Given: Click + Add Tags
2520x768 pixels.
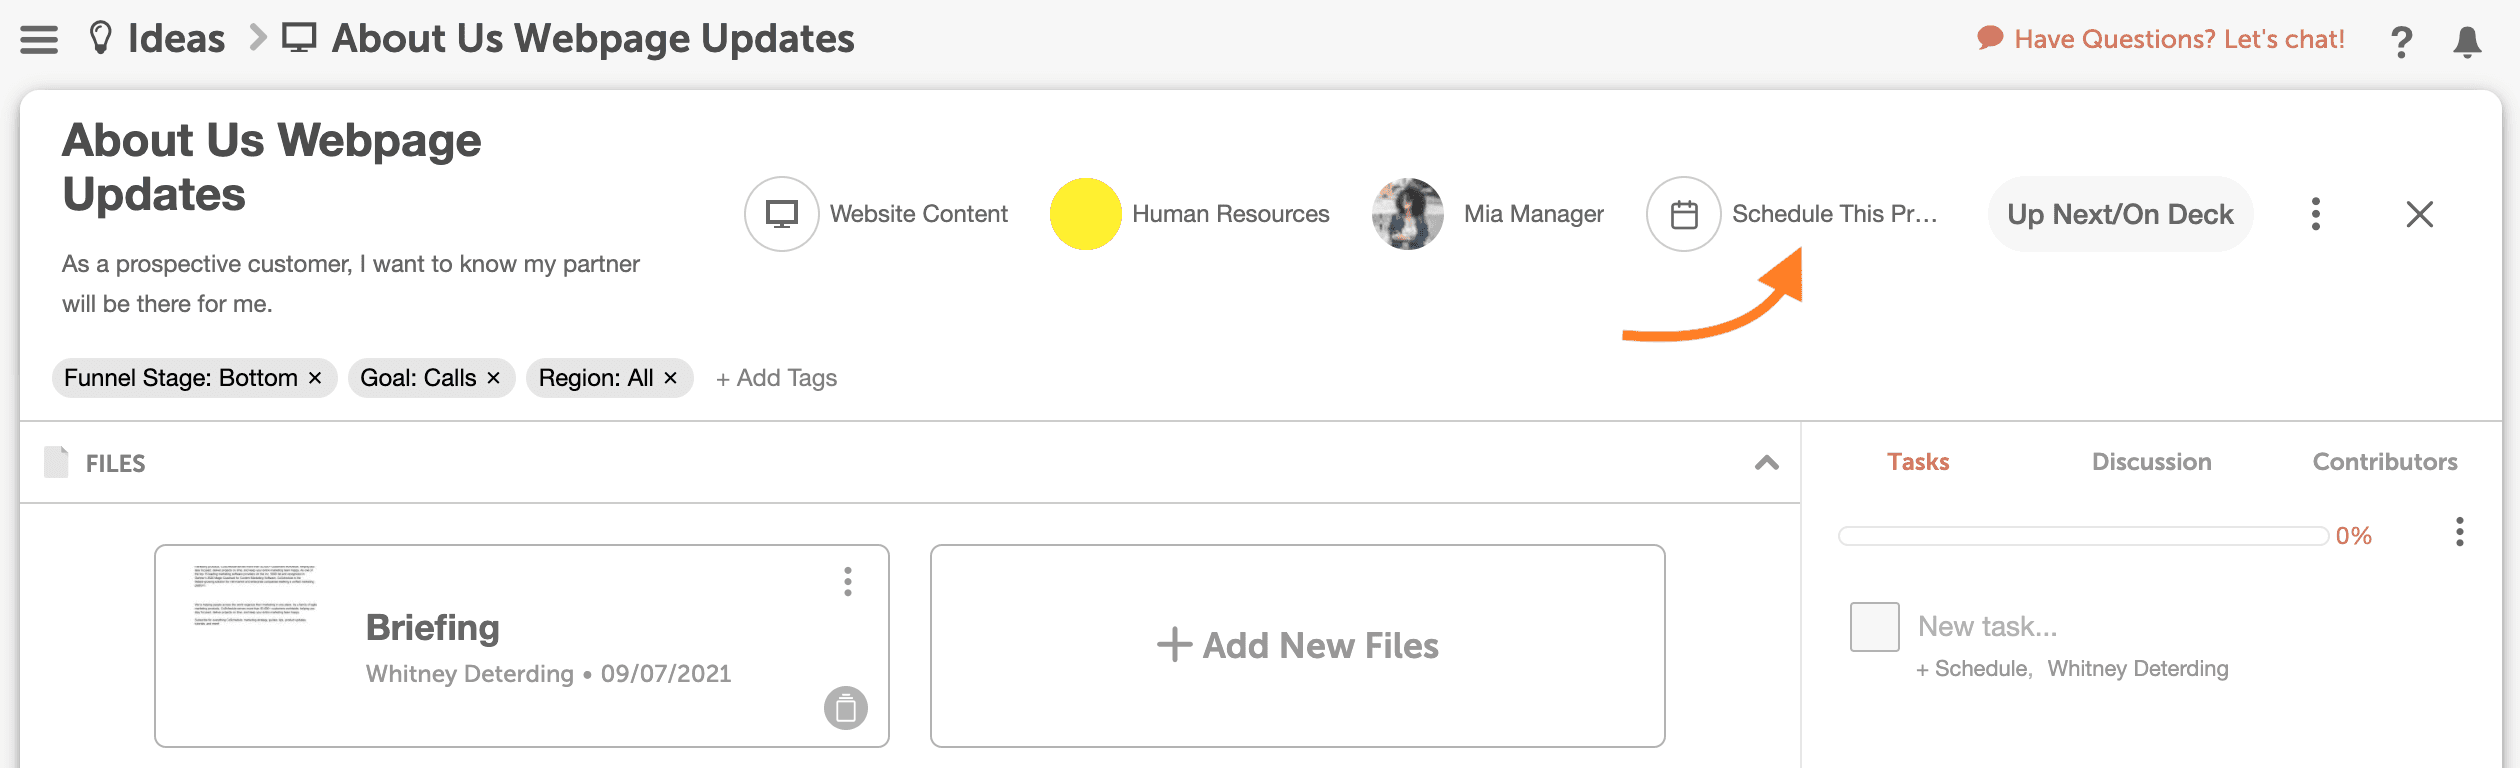Looking at the screenshot, I should point(776,378).
